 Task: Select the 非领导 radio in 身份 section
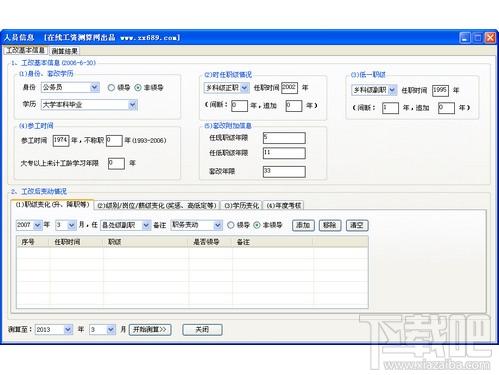point(149,88)
